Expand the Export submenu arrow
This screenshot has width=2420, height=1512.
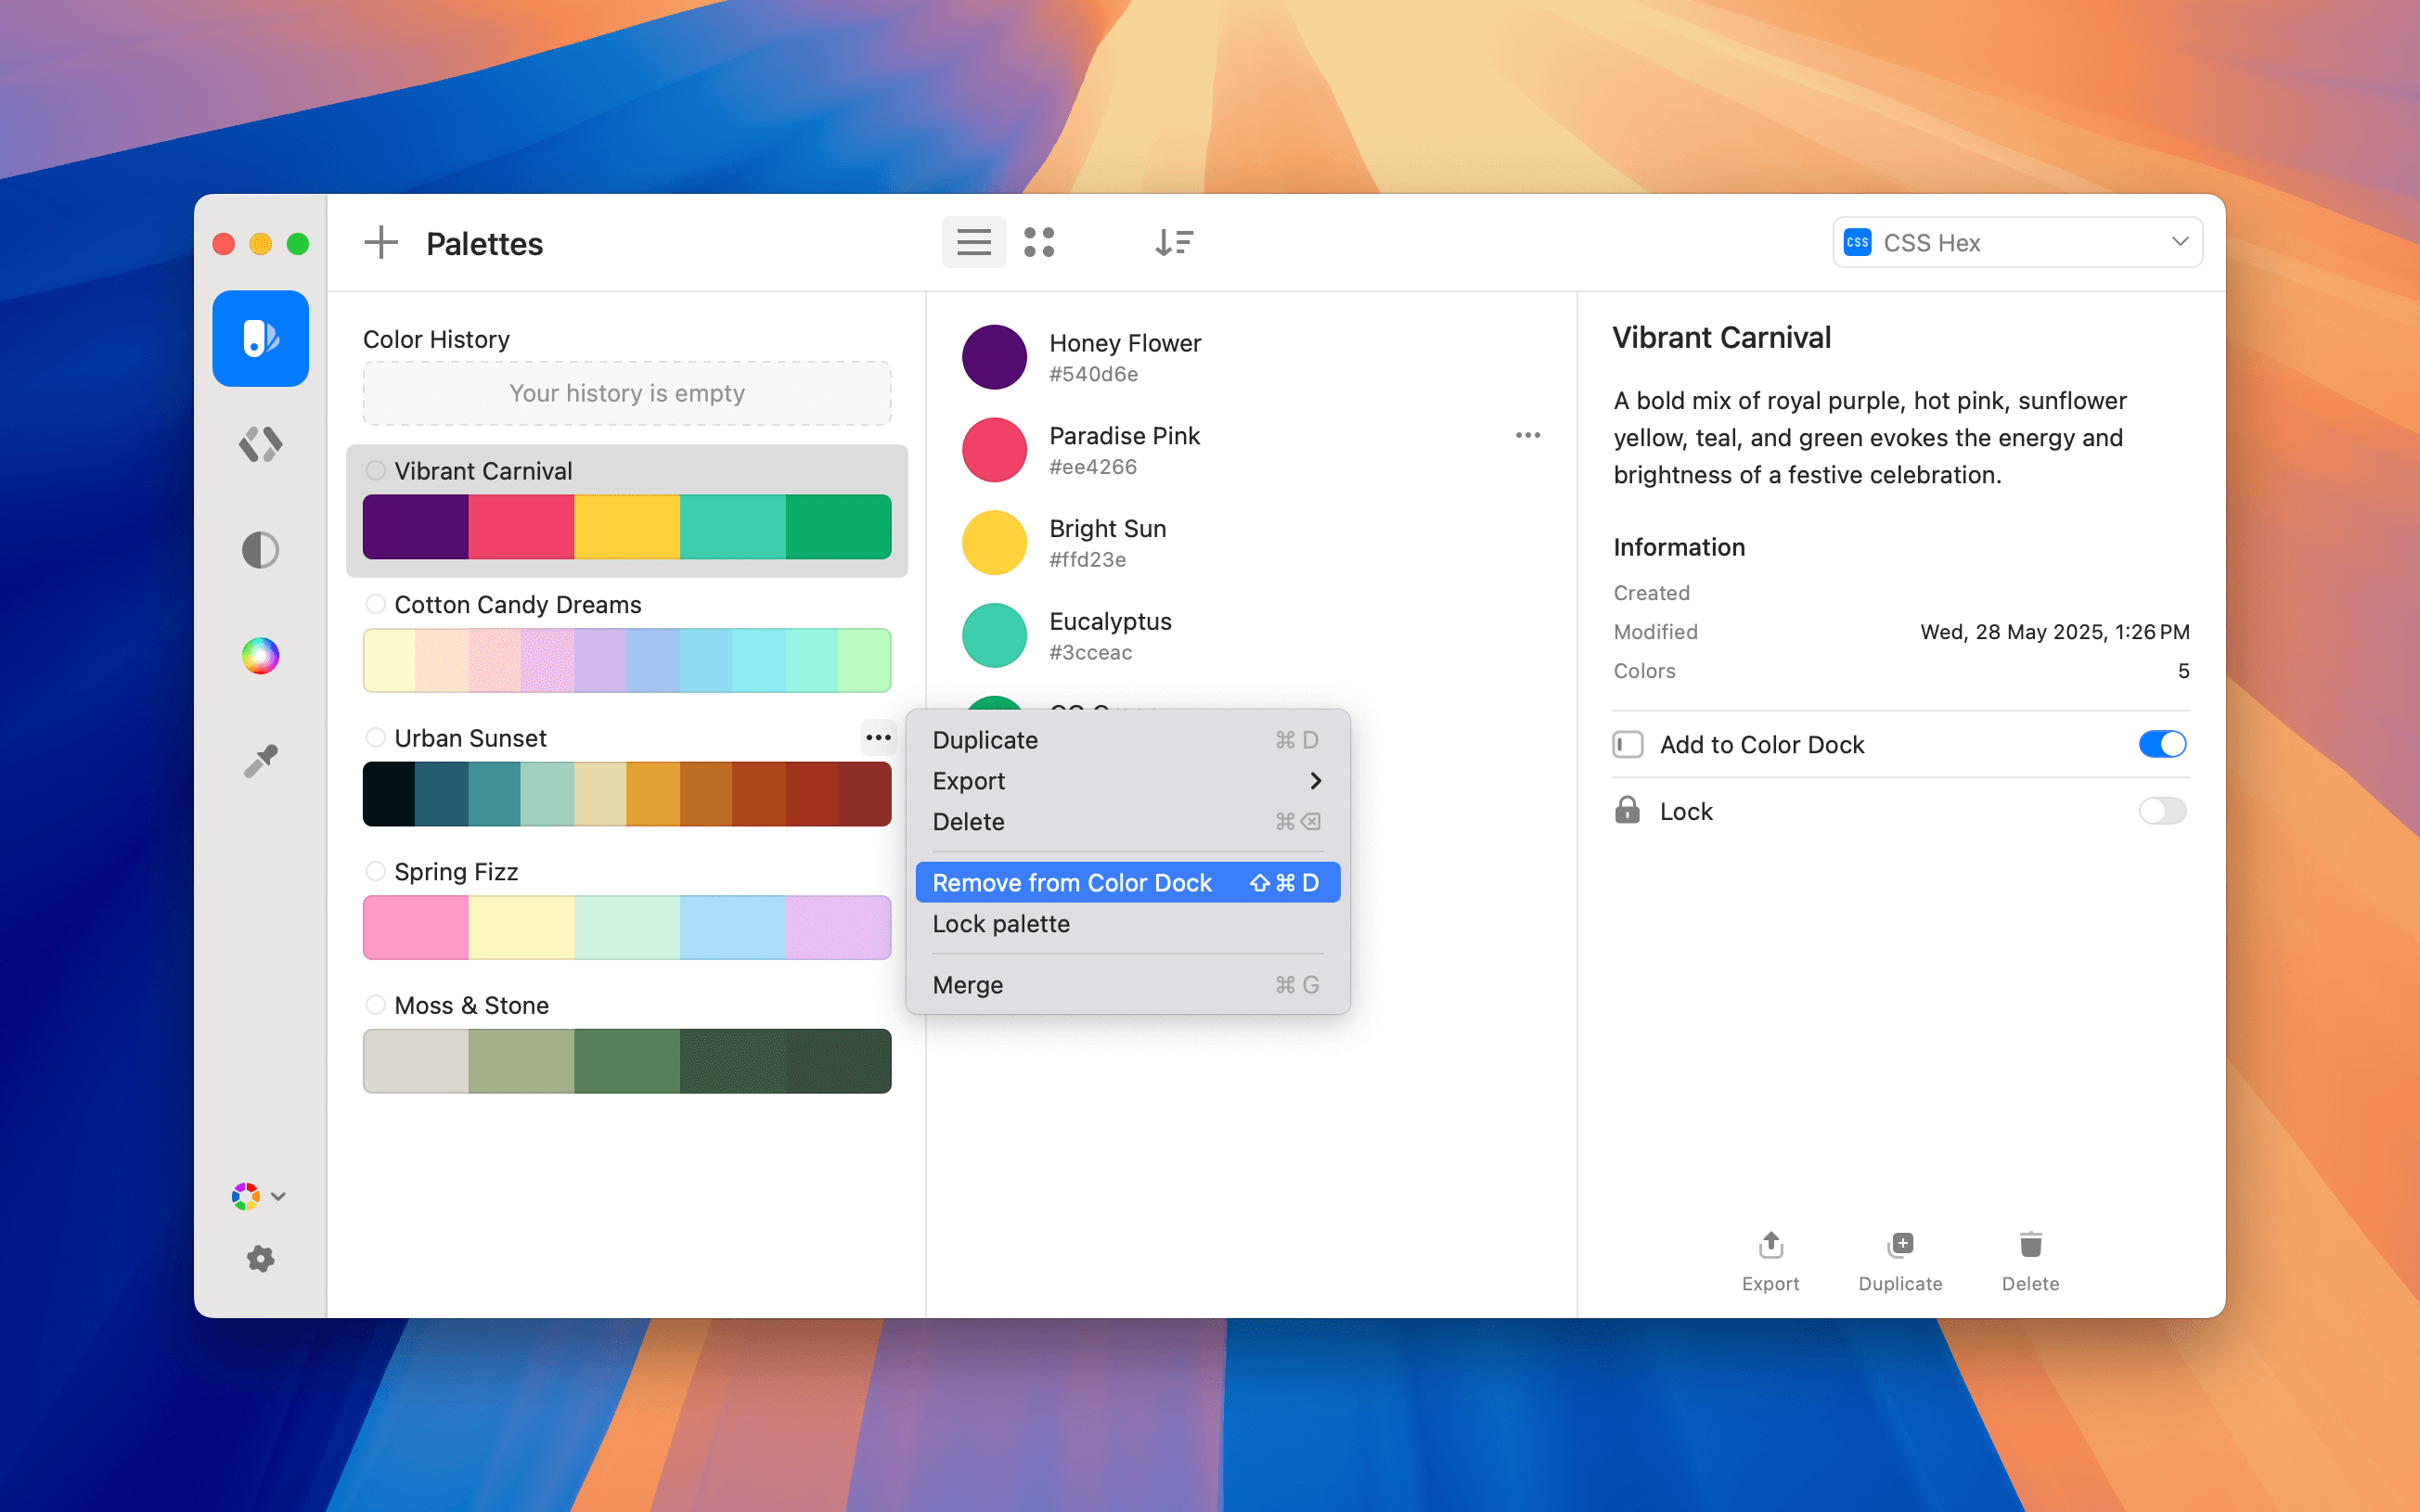[x=1315, y=781]
